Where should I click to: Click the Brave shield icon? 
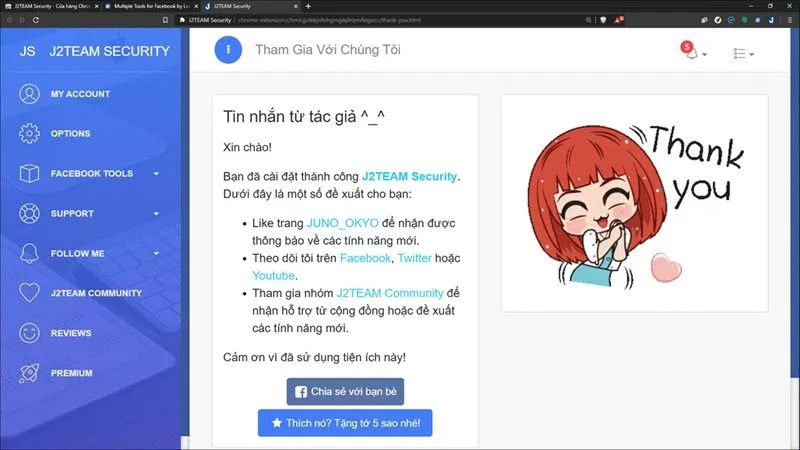tap(603, 20)
